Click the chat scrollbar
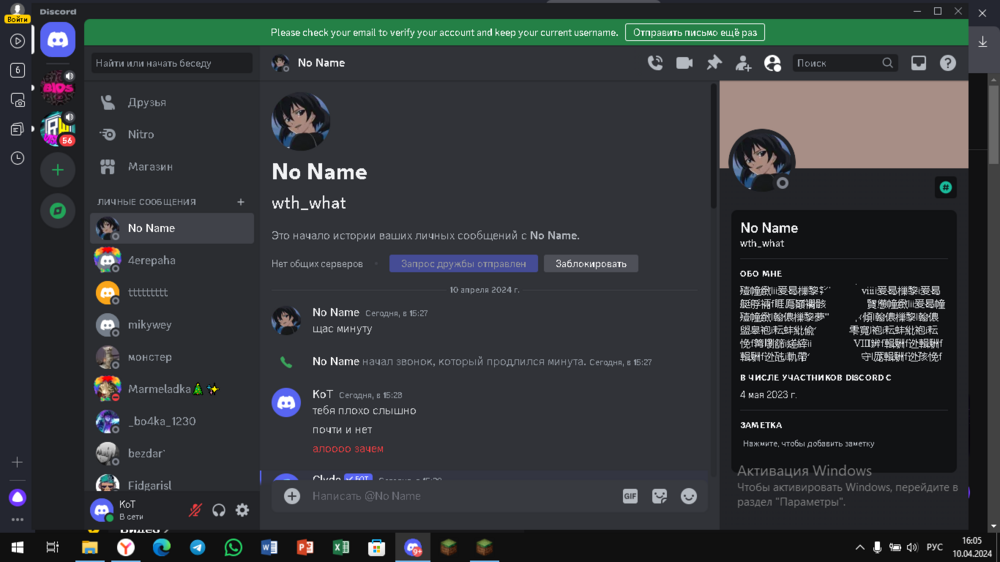Screen dimensions: 1000x562 [x=714, y=147]
